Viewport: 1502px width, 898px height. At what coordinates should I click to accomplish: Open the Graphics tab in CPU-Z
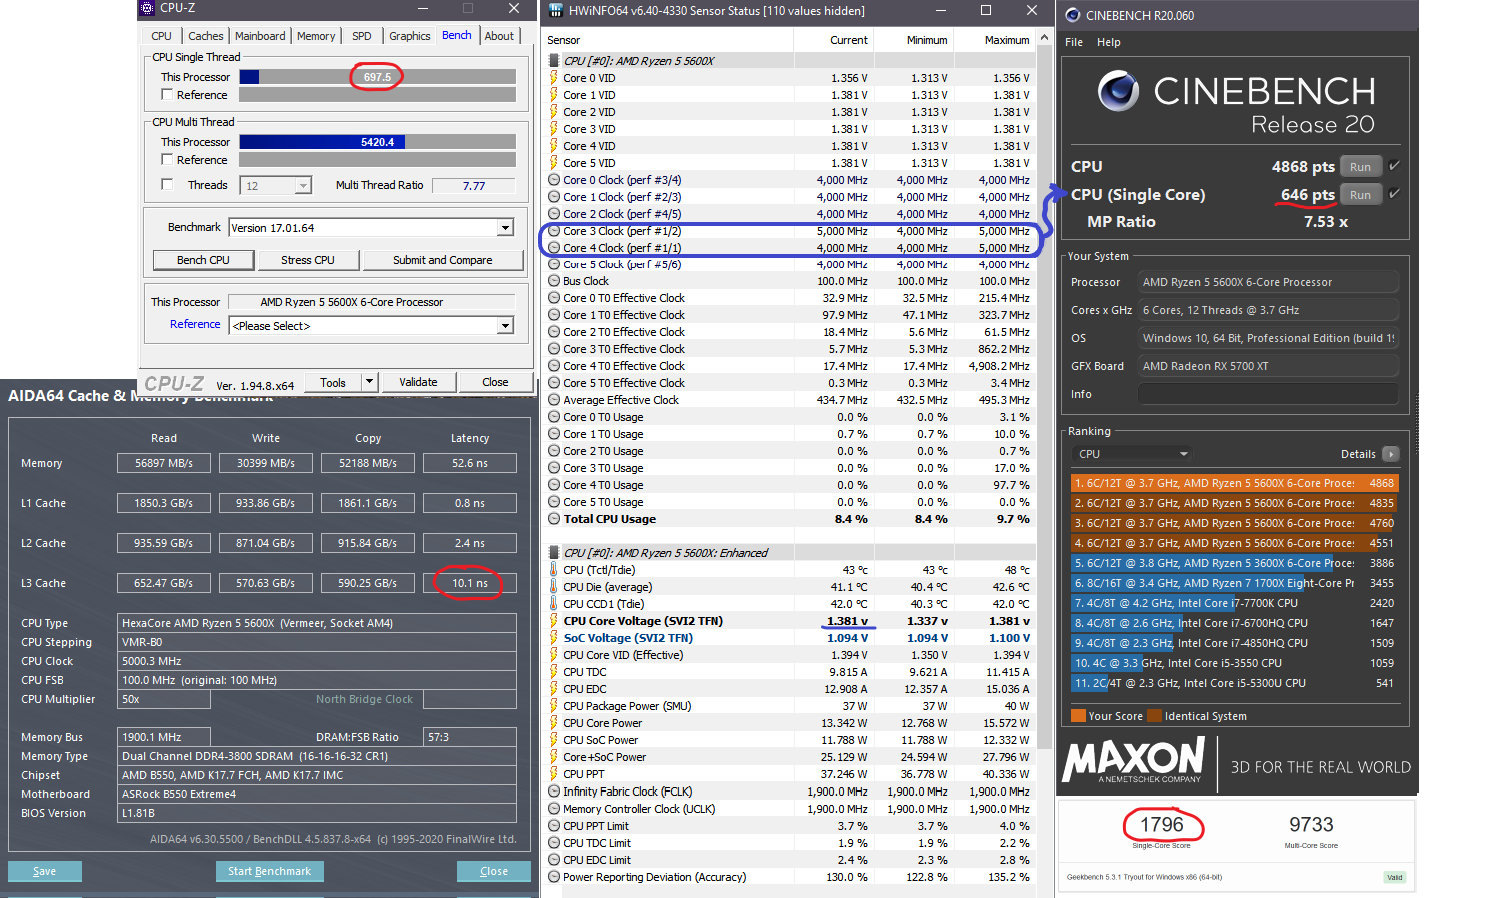coord(410,36)
